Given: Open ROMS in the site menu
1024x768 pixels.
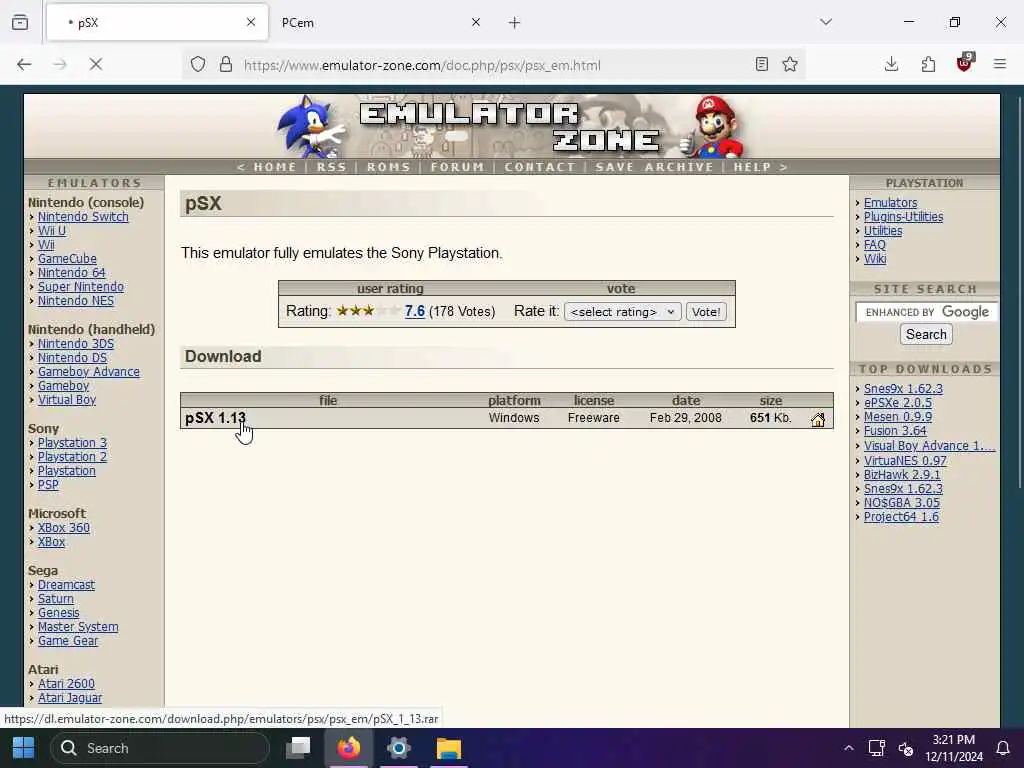Looking at the screenshot, I should pyautogui.click(x=389, y=167).
